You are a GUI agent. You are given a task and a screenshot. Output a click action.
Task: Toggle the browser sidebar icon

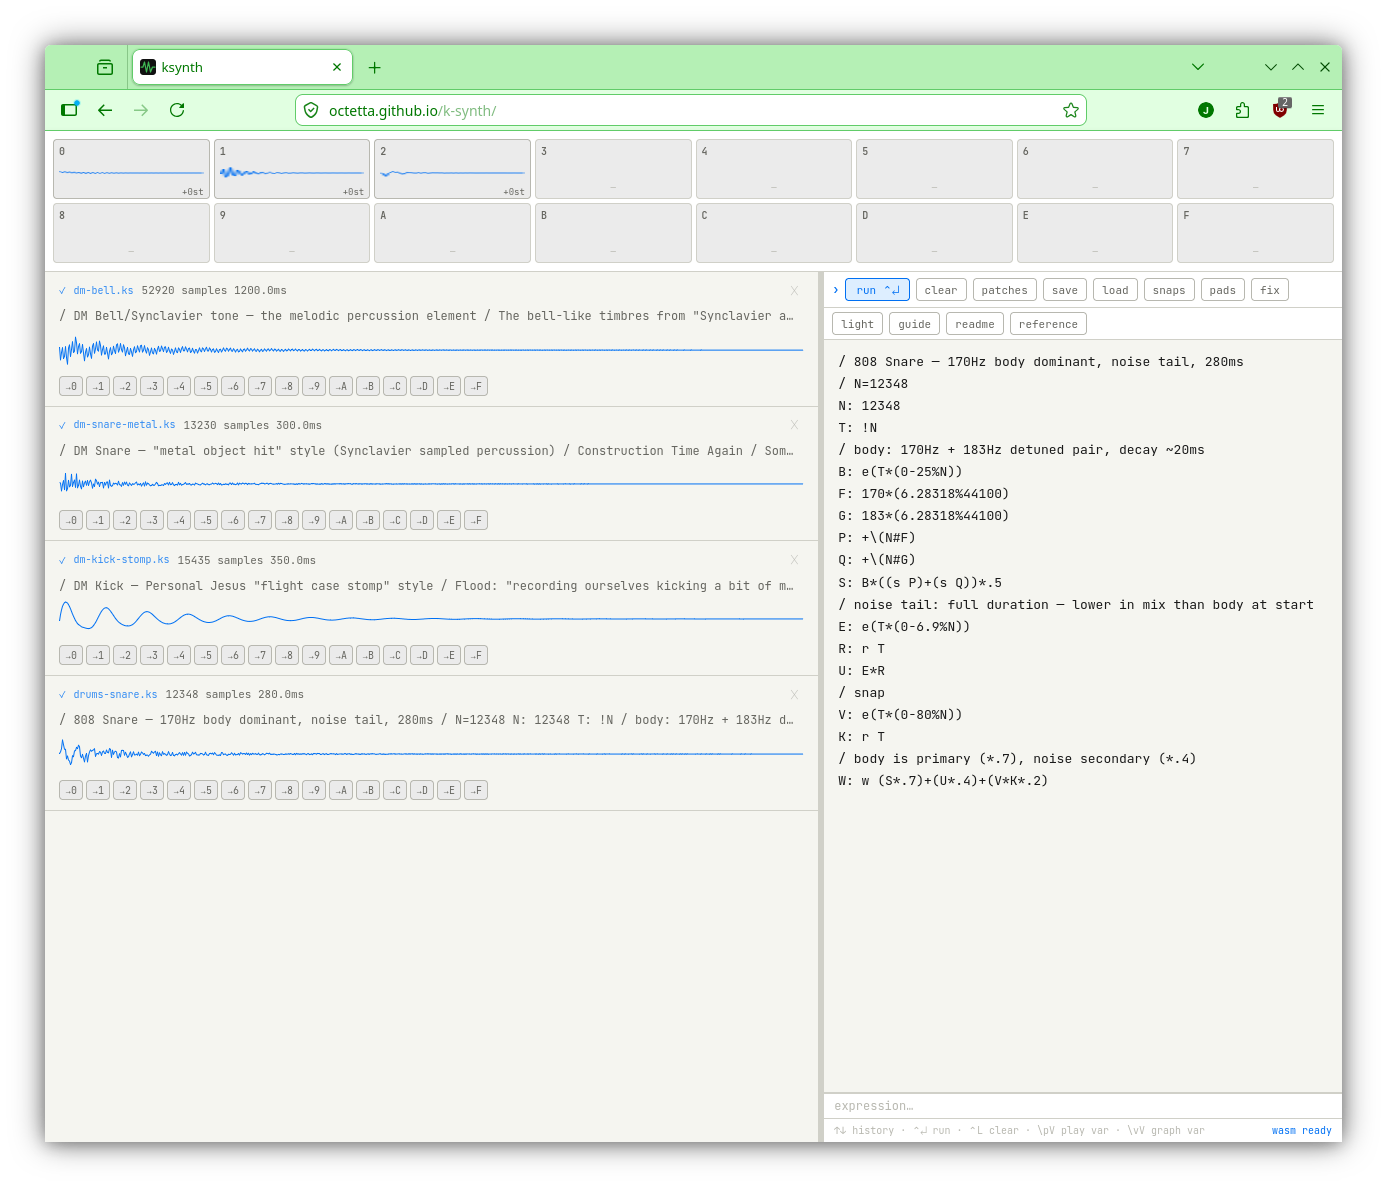[69, 110]
